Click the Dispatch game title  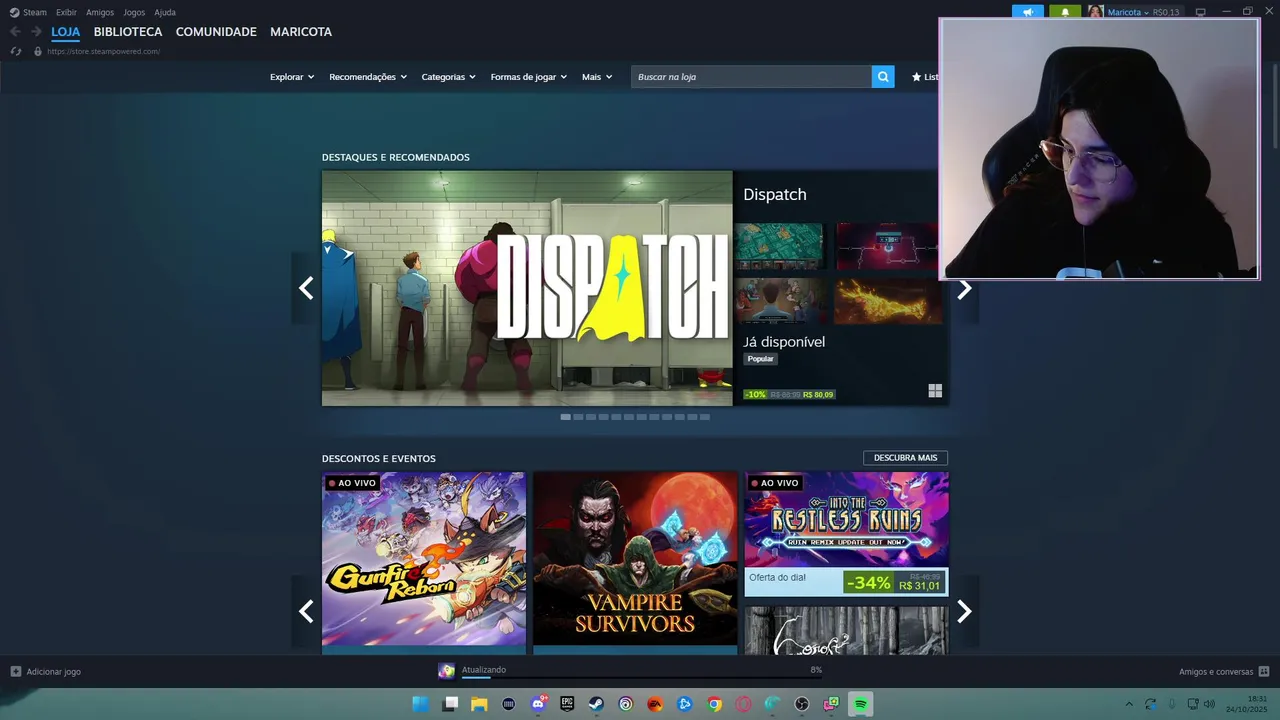click(x=775, y=194)
